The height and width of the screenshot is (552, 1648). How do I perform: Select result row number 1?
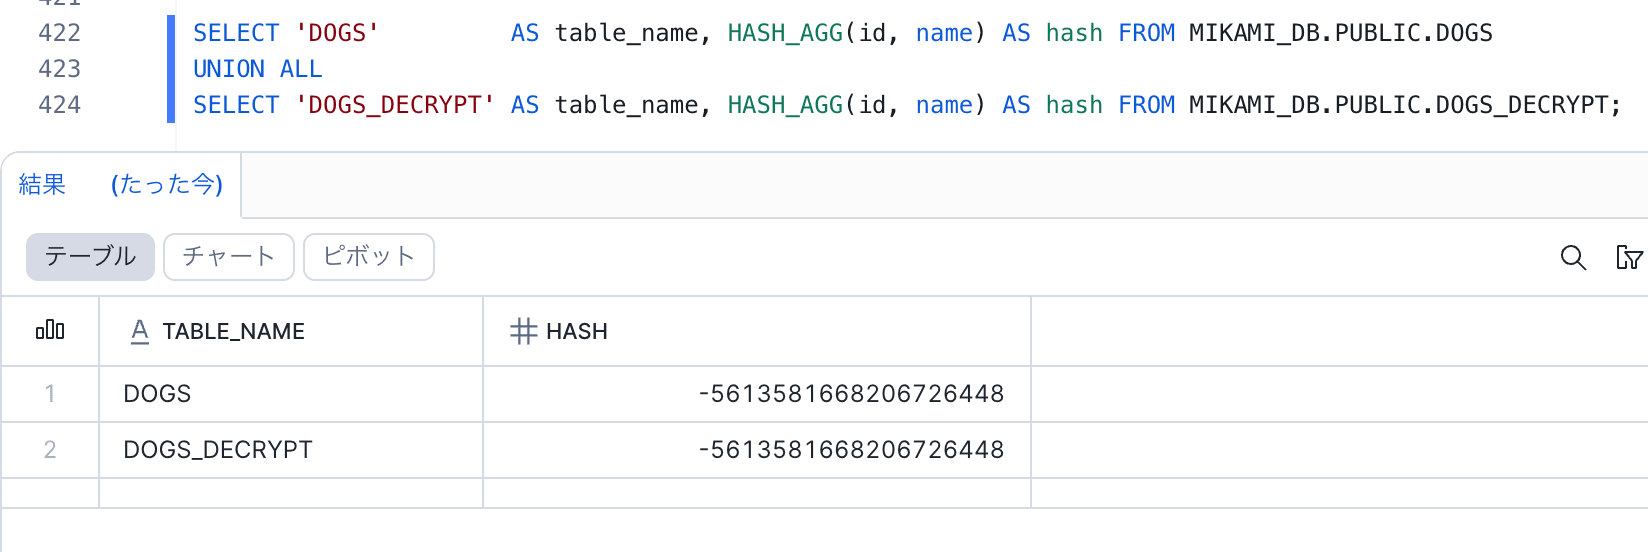click(50, 394)
